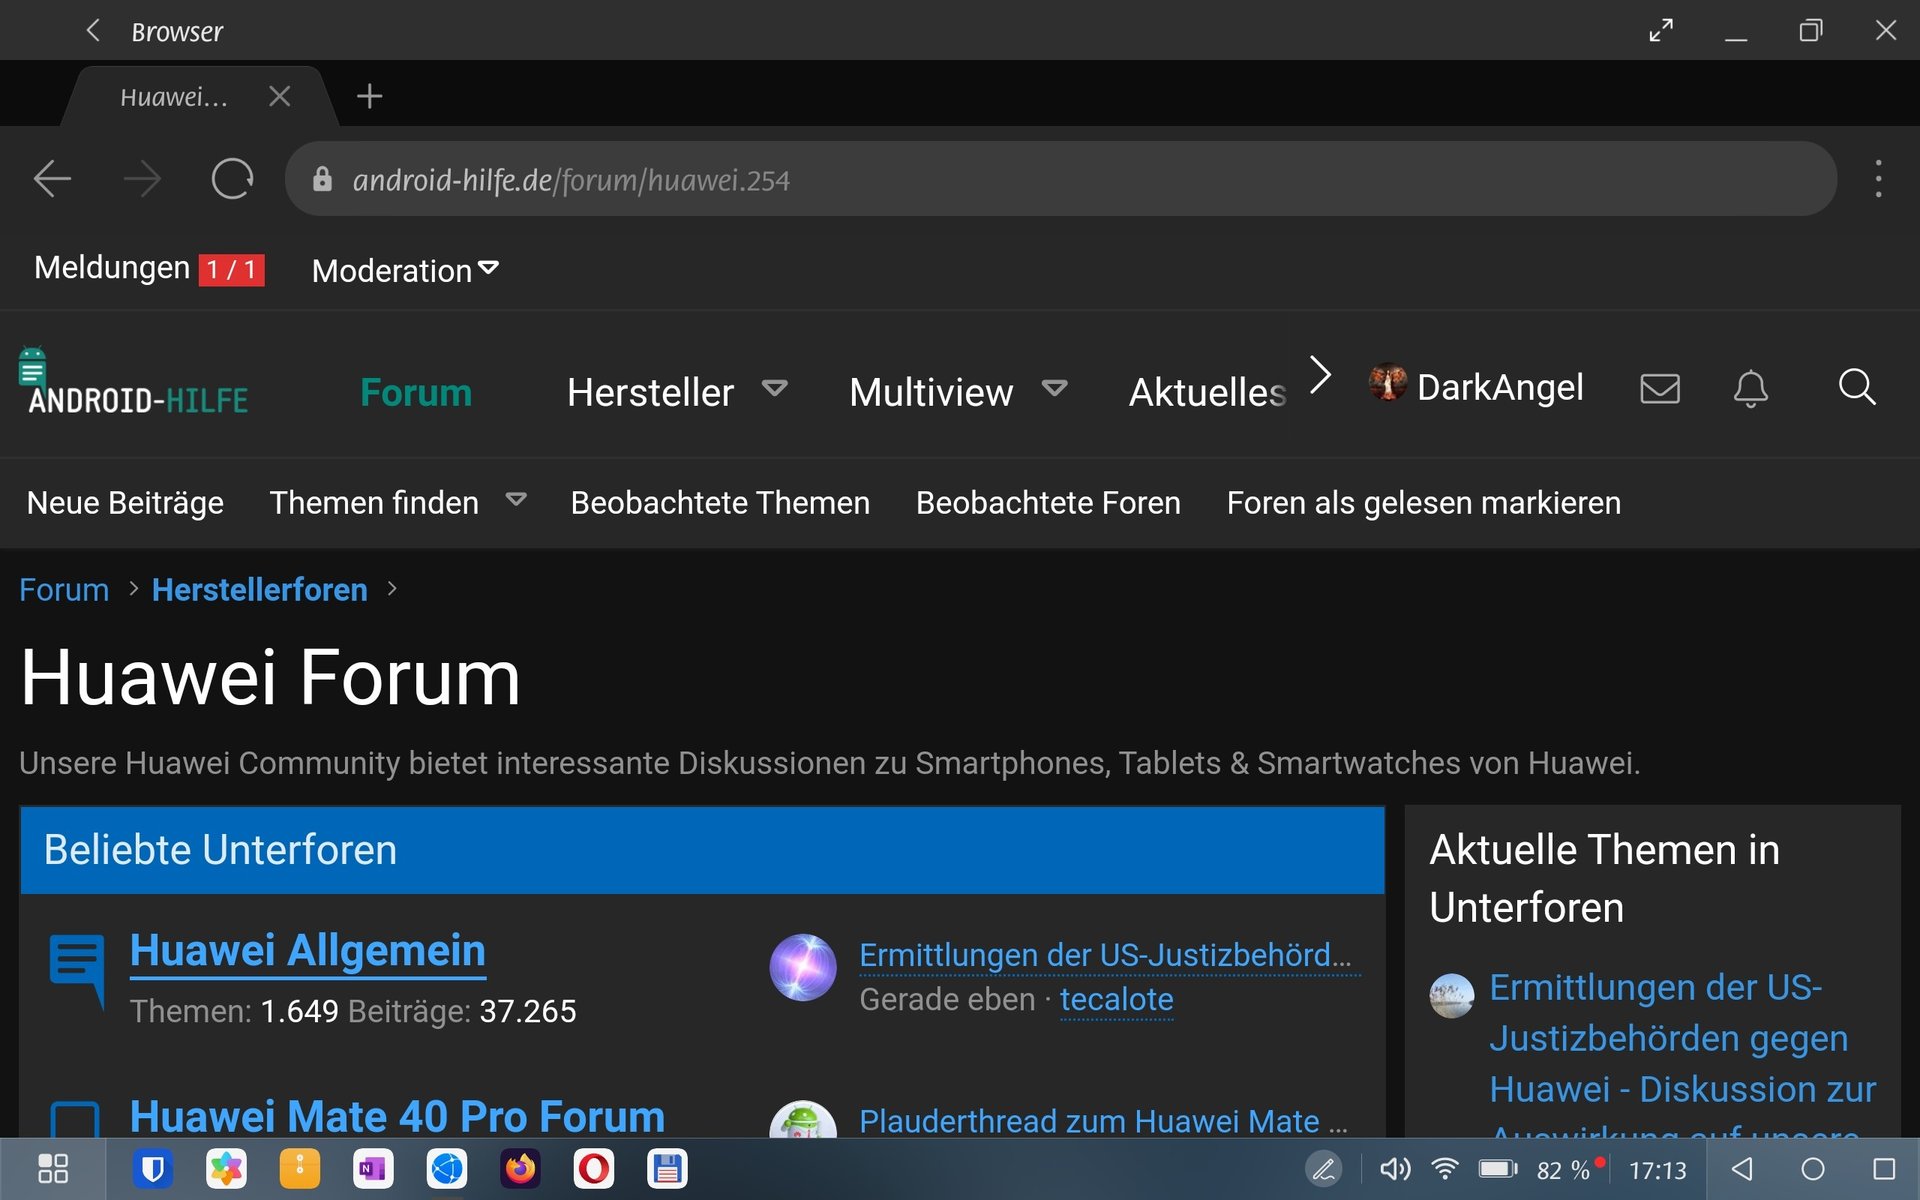The width and height of the screenshot is (1920, 1200).
Task: Open private messages envelope icon
Action: point(1660,388)
